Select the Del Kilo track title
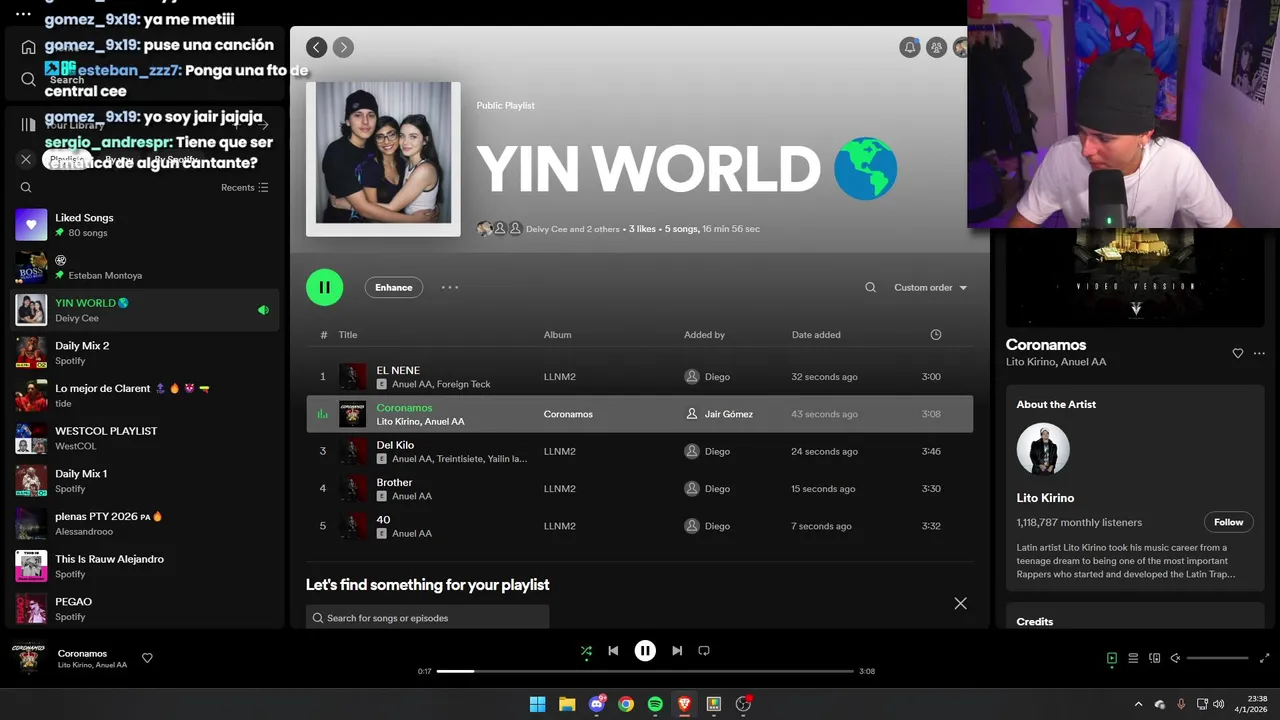Screen dimensions: 1280x720 tap(395, 445)
